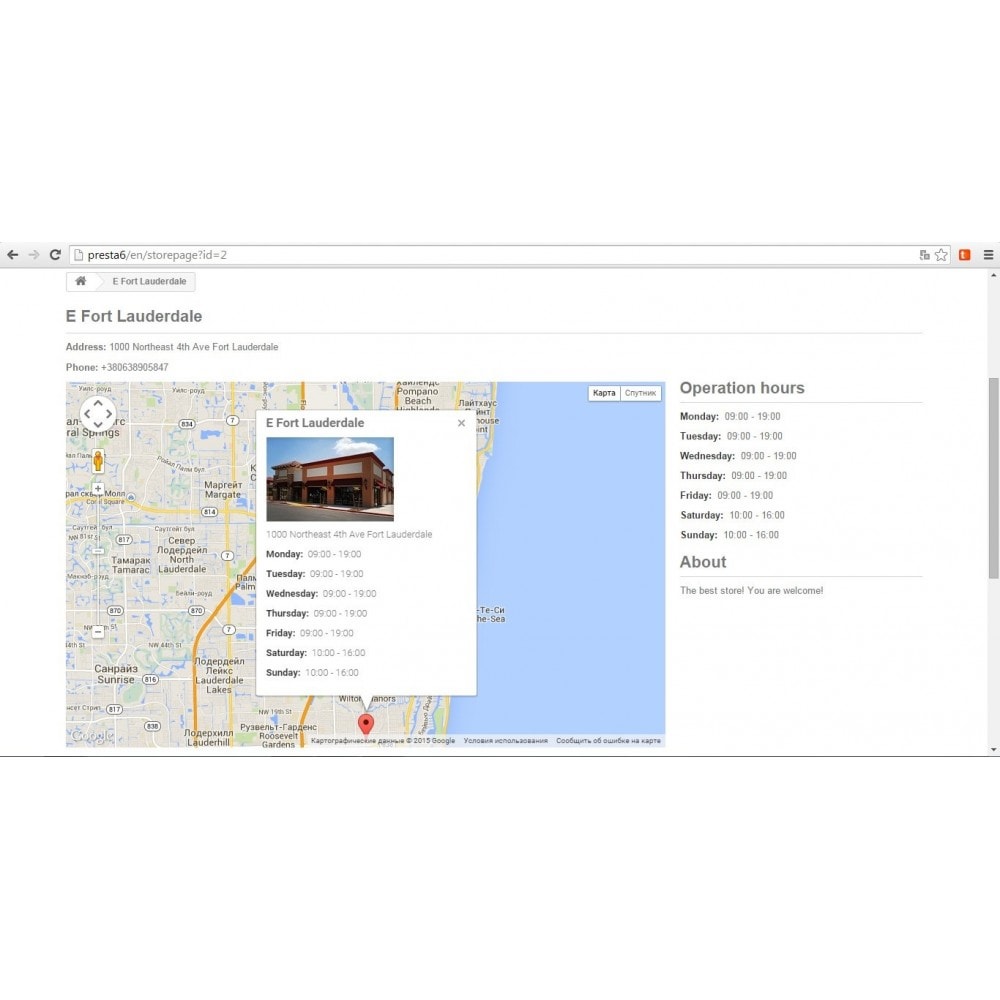Image resolution: width=1000 pixels, height=1000 pixels.
Task: Click the red map marker pin
Action: (365, 724)
